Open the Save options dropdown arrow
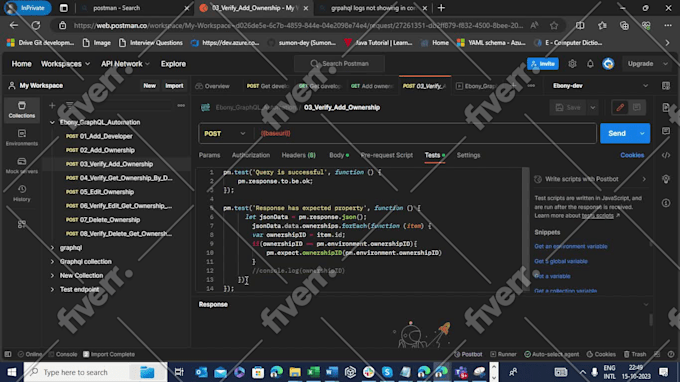The height and width of the screenshot is (382, 680). point(592,108)
